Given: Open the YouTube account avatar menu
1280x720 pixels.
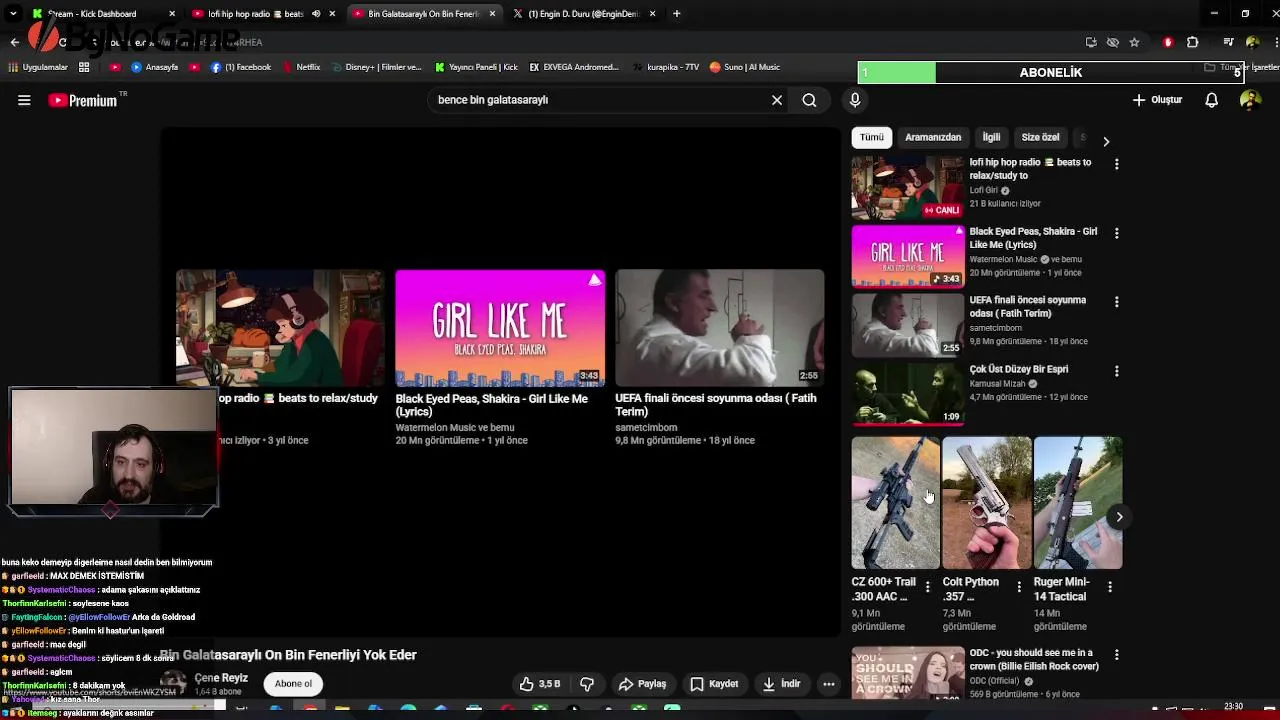Looking at the screenshot, I should 1250,100.
